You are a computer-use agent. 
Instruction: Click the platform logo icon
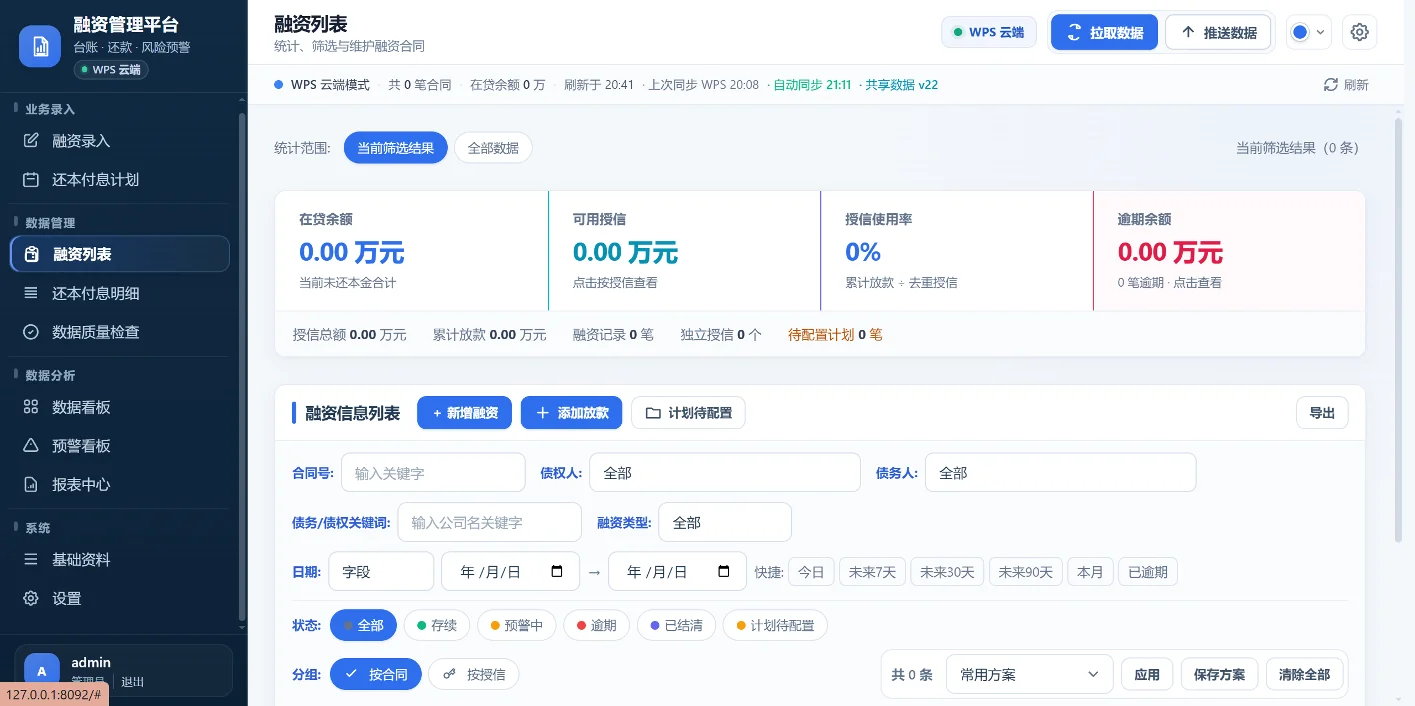[40, 46]
